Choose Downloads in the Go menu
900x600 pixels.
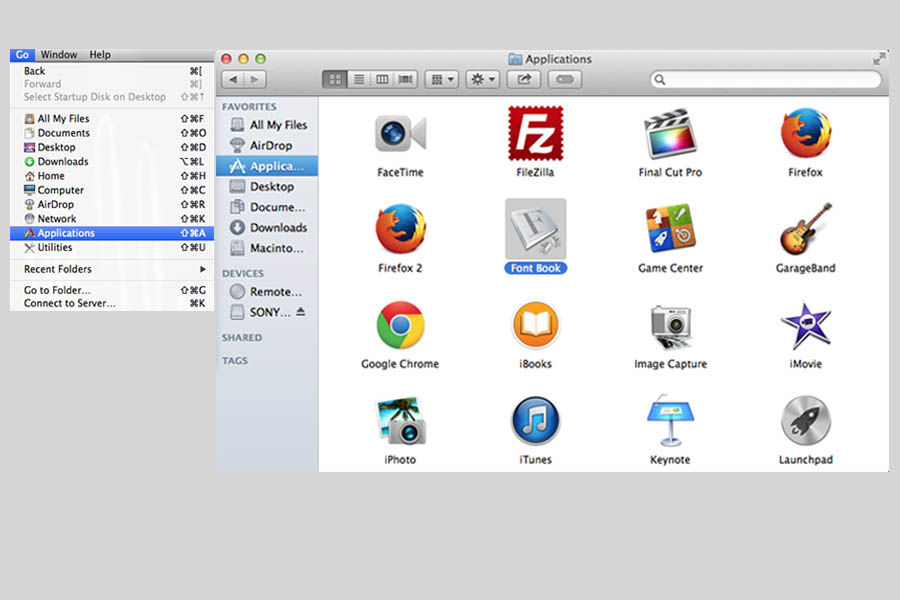[x=112, y=161]
